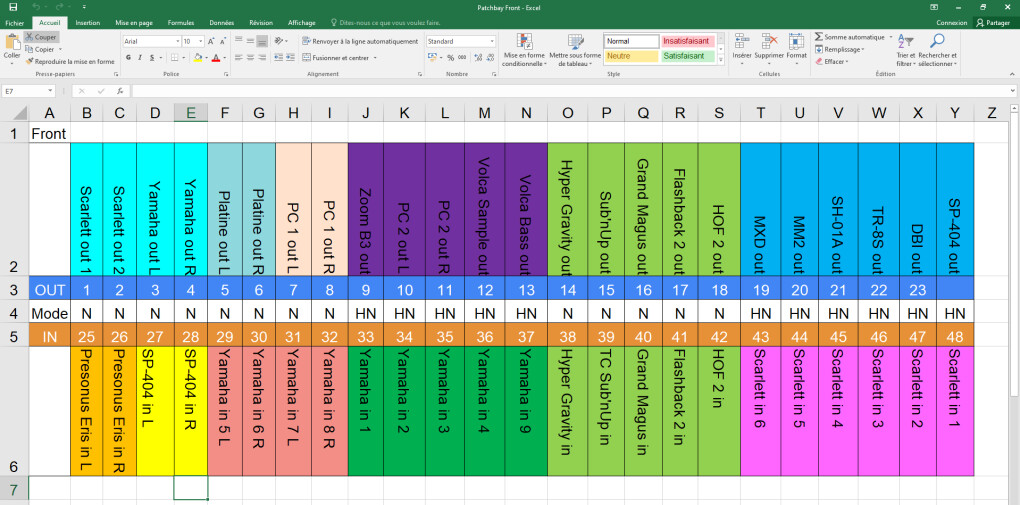
Task: Cut selection with the Couper button
Action: pyautogui.click(x=42, y=37)
